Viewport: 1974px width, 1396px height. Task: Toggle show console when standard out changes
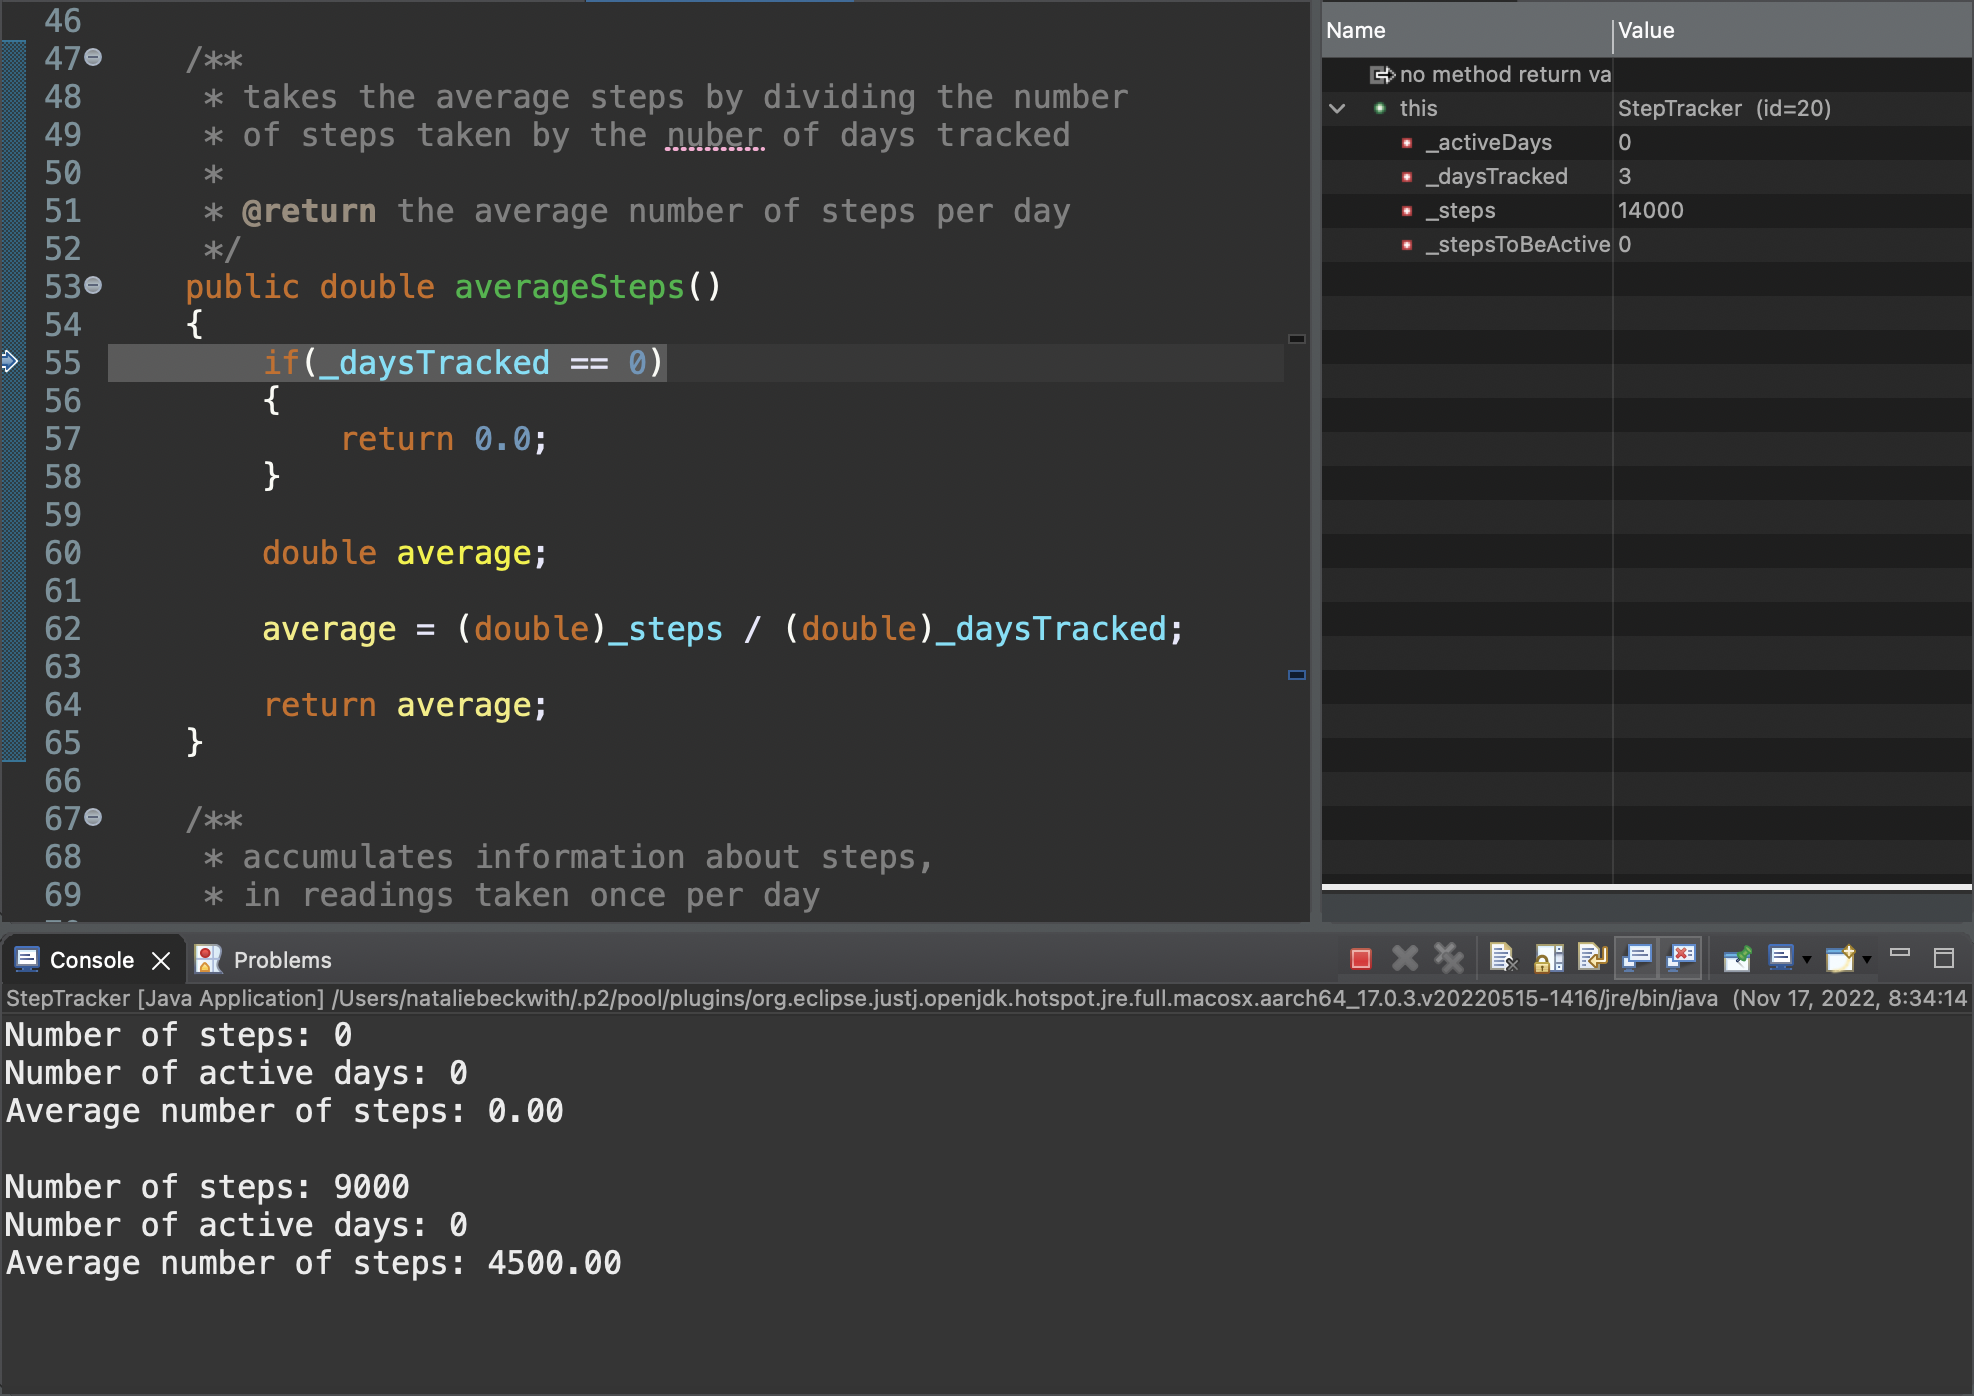[1637, 959]
